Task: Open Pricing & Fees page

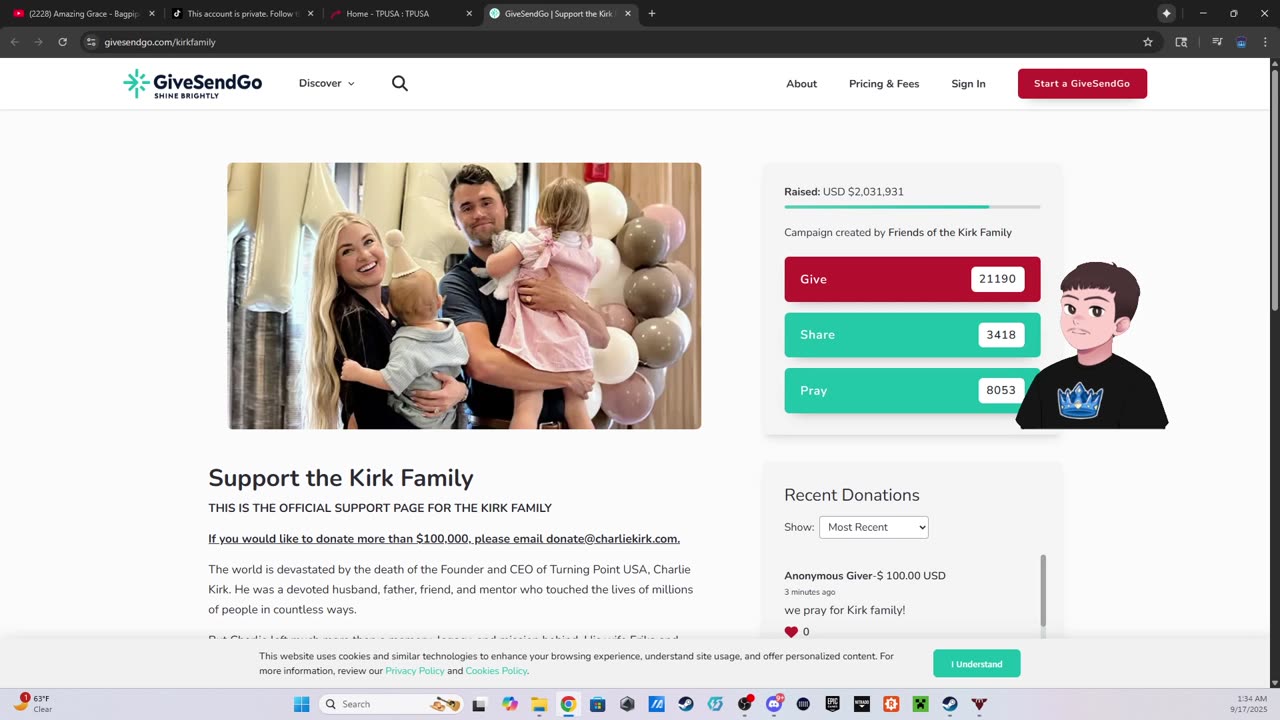Action: (884, 84)
